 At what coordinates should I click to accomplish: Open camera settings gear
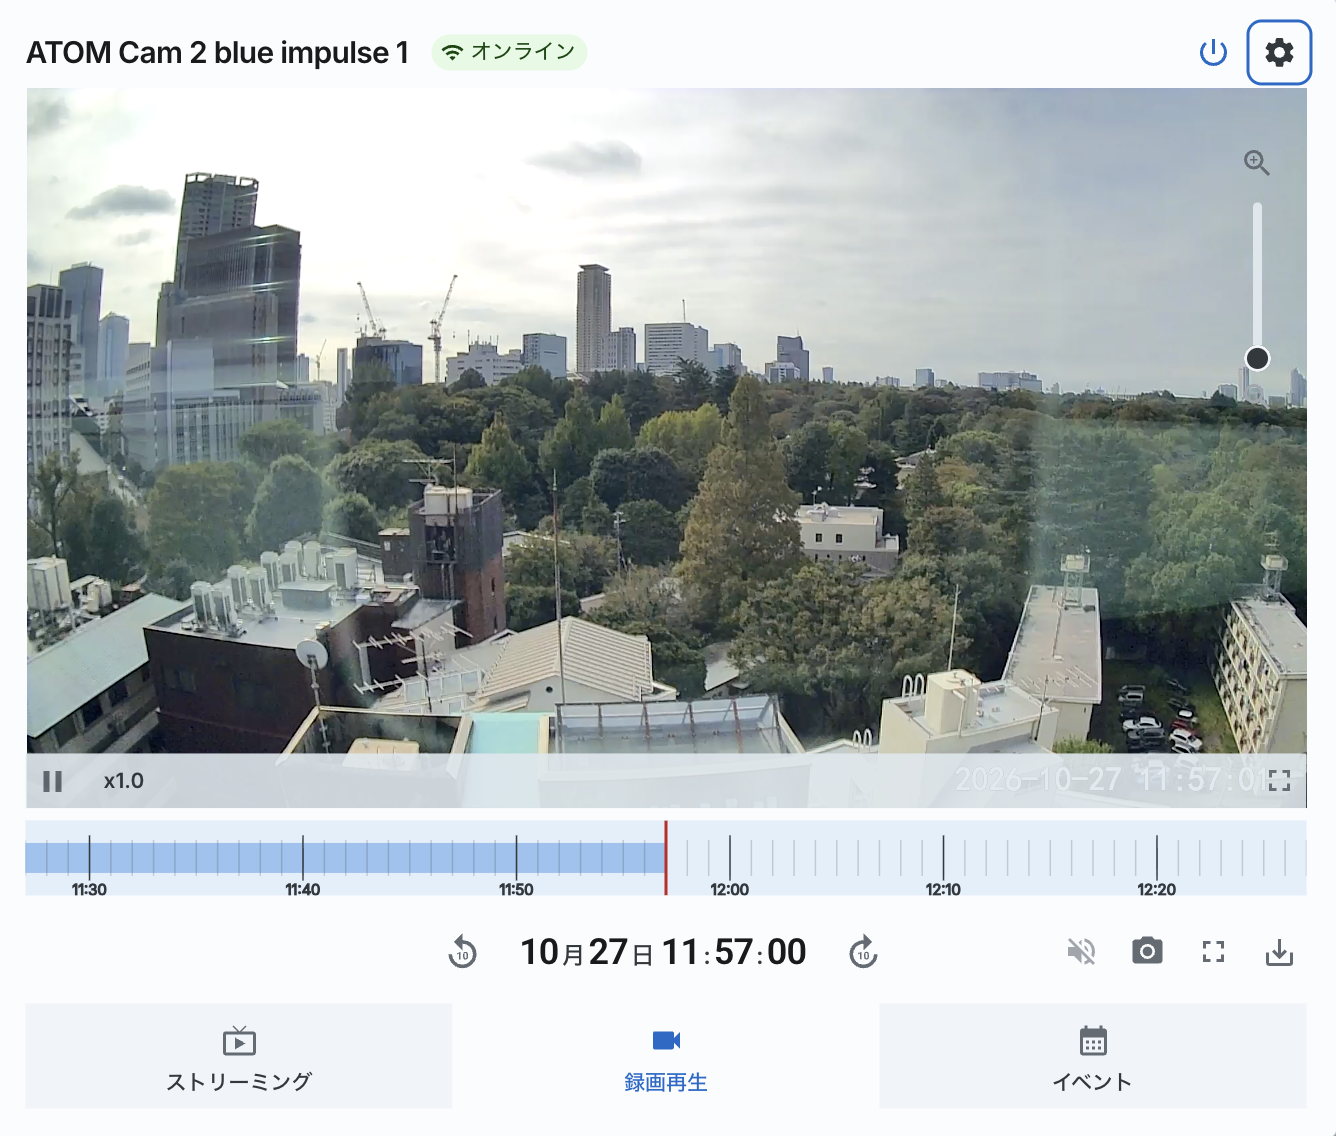pos(1279,52)
